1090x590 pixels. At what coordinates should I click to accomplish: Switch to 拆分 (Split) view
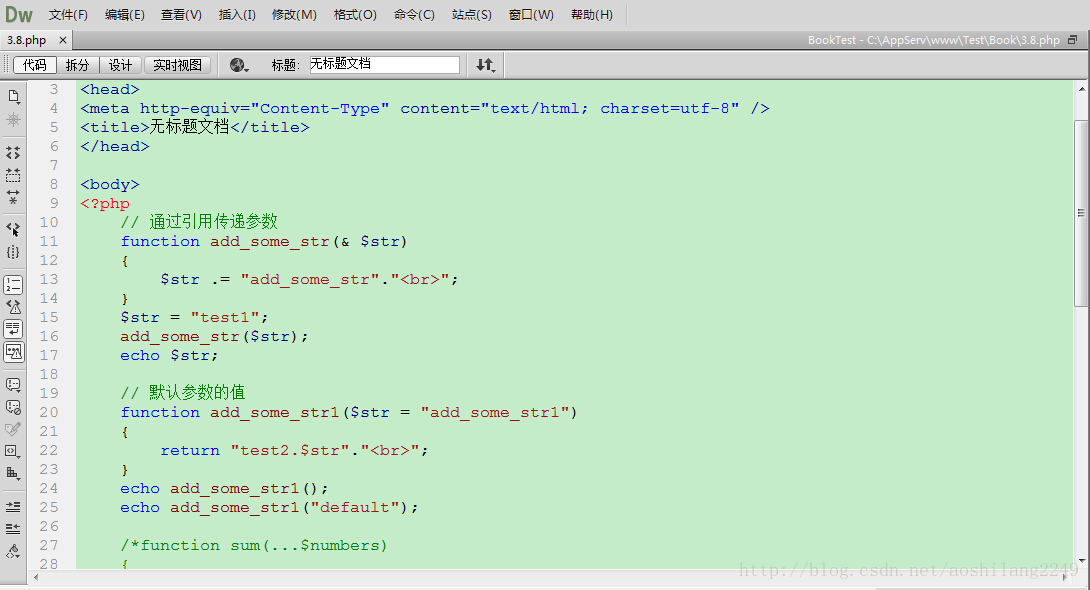[77, 65]
